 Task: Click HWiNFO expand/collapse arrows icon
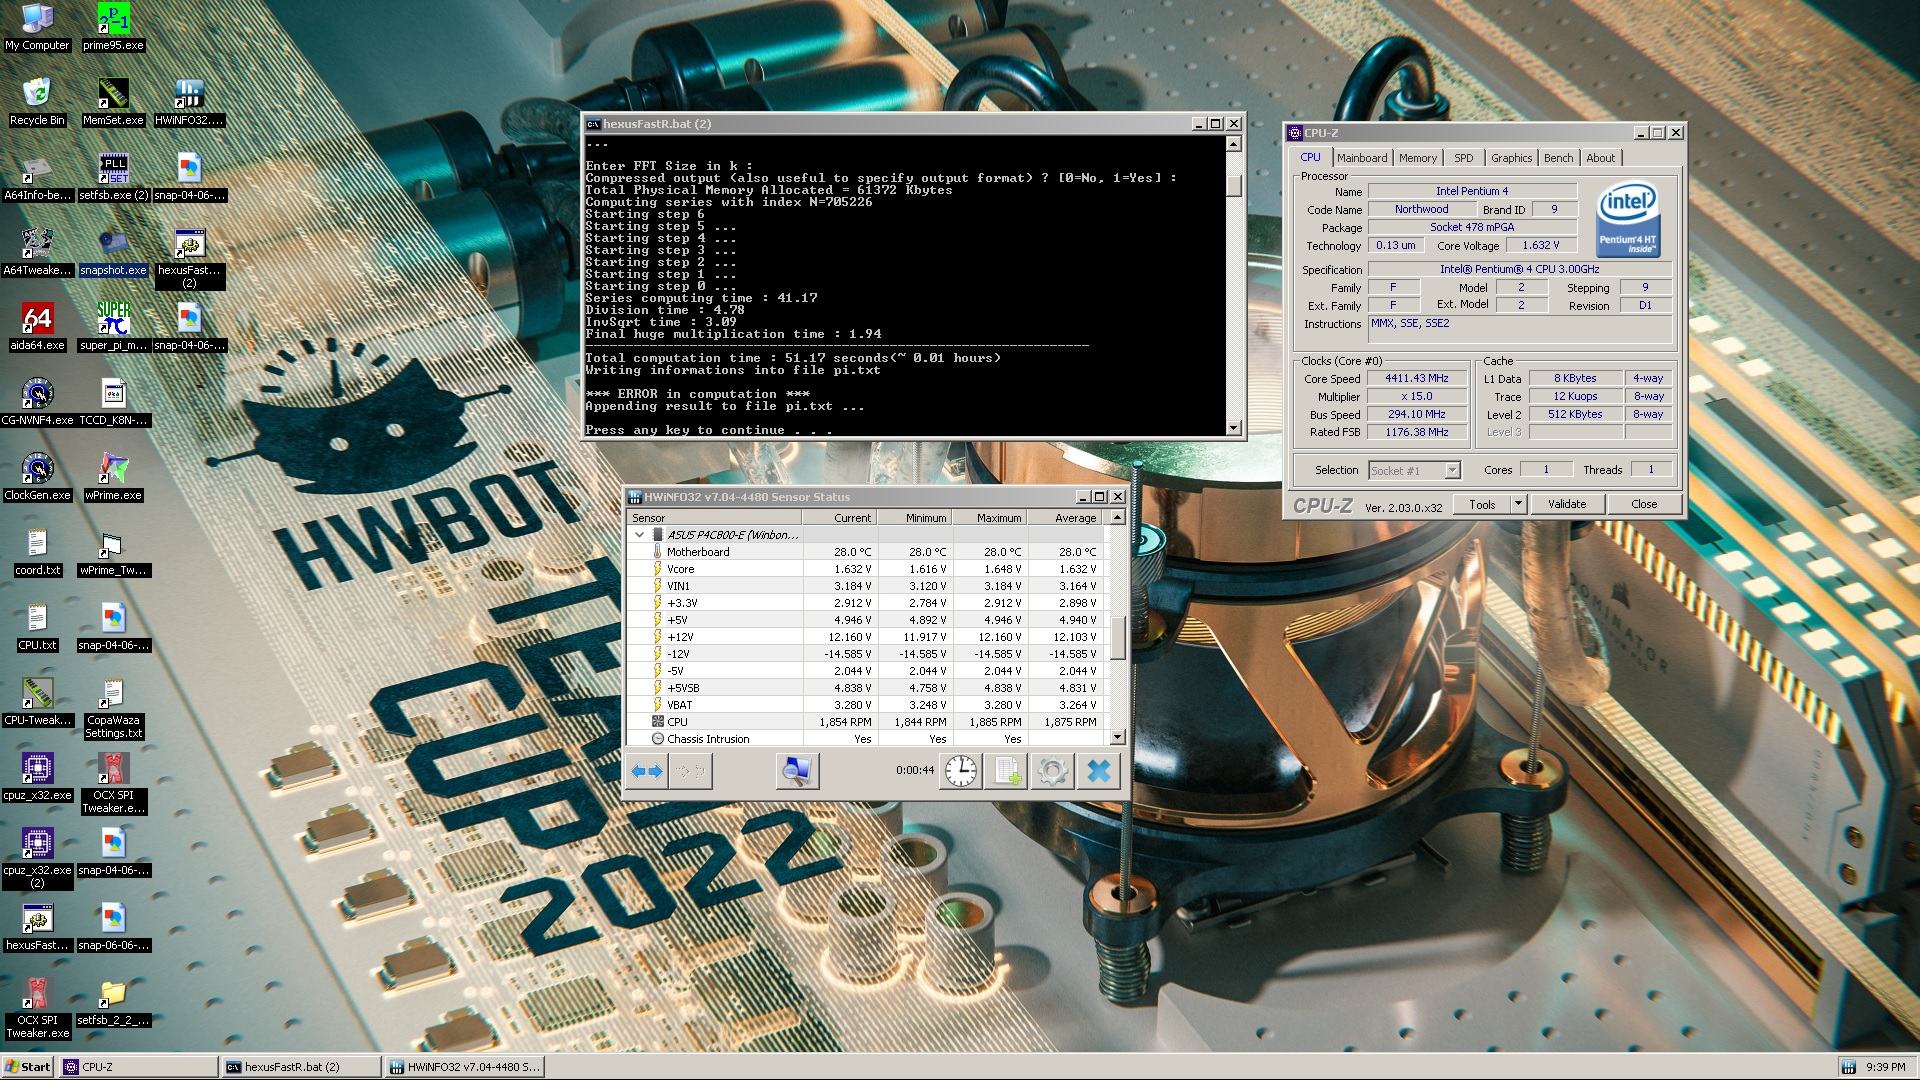[x=647, y=771]
